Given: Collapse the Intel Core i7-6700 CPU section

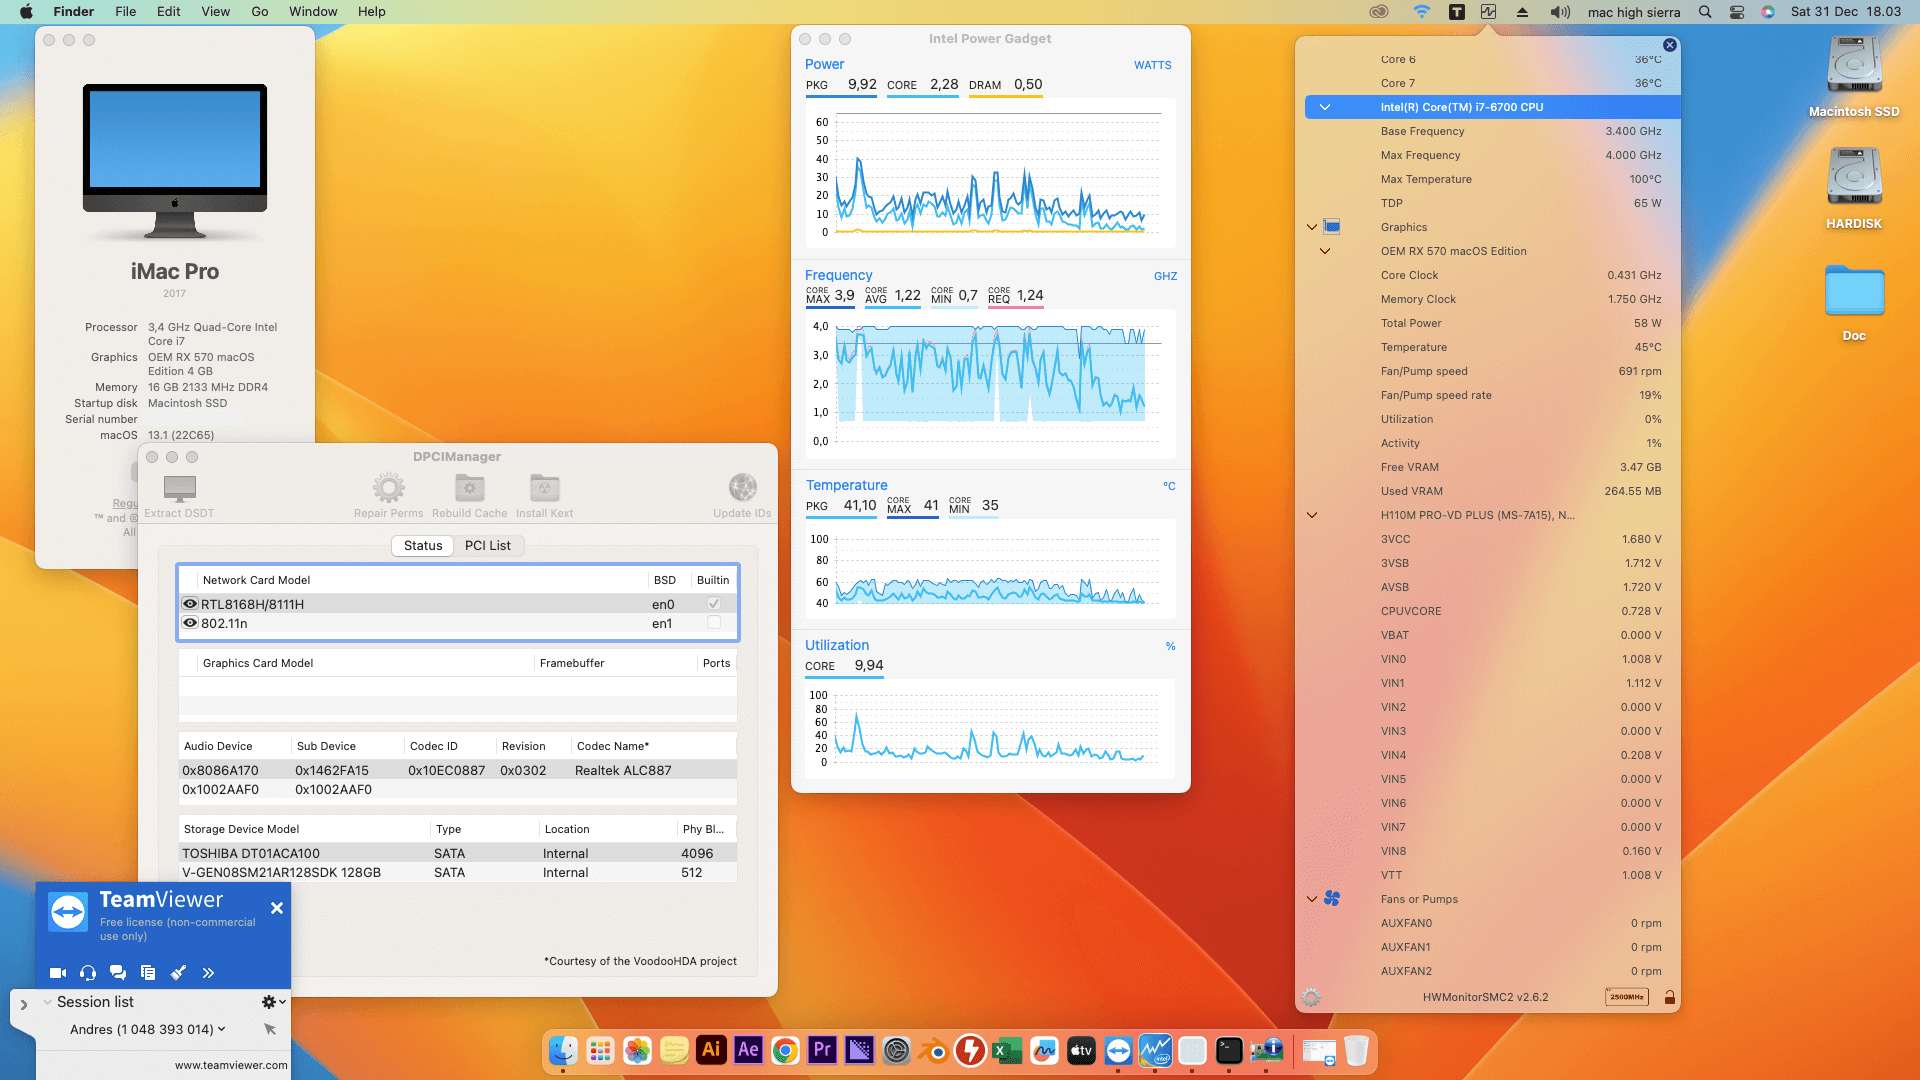Looking at the screenshot, I should (1325, 107).
